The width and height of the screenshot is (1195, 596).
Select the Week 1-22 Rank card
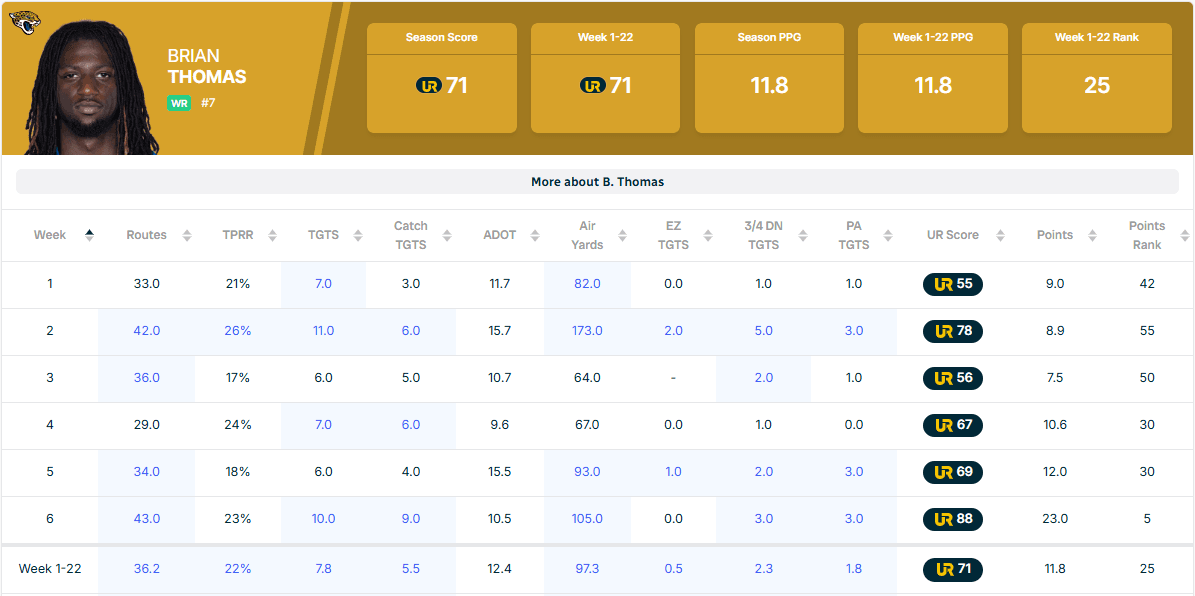(x=1096, y=78)
